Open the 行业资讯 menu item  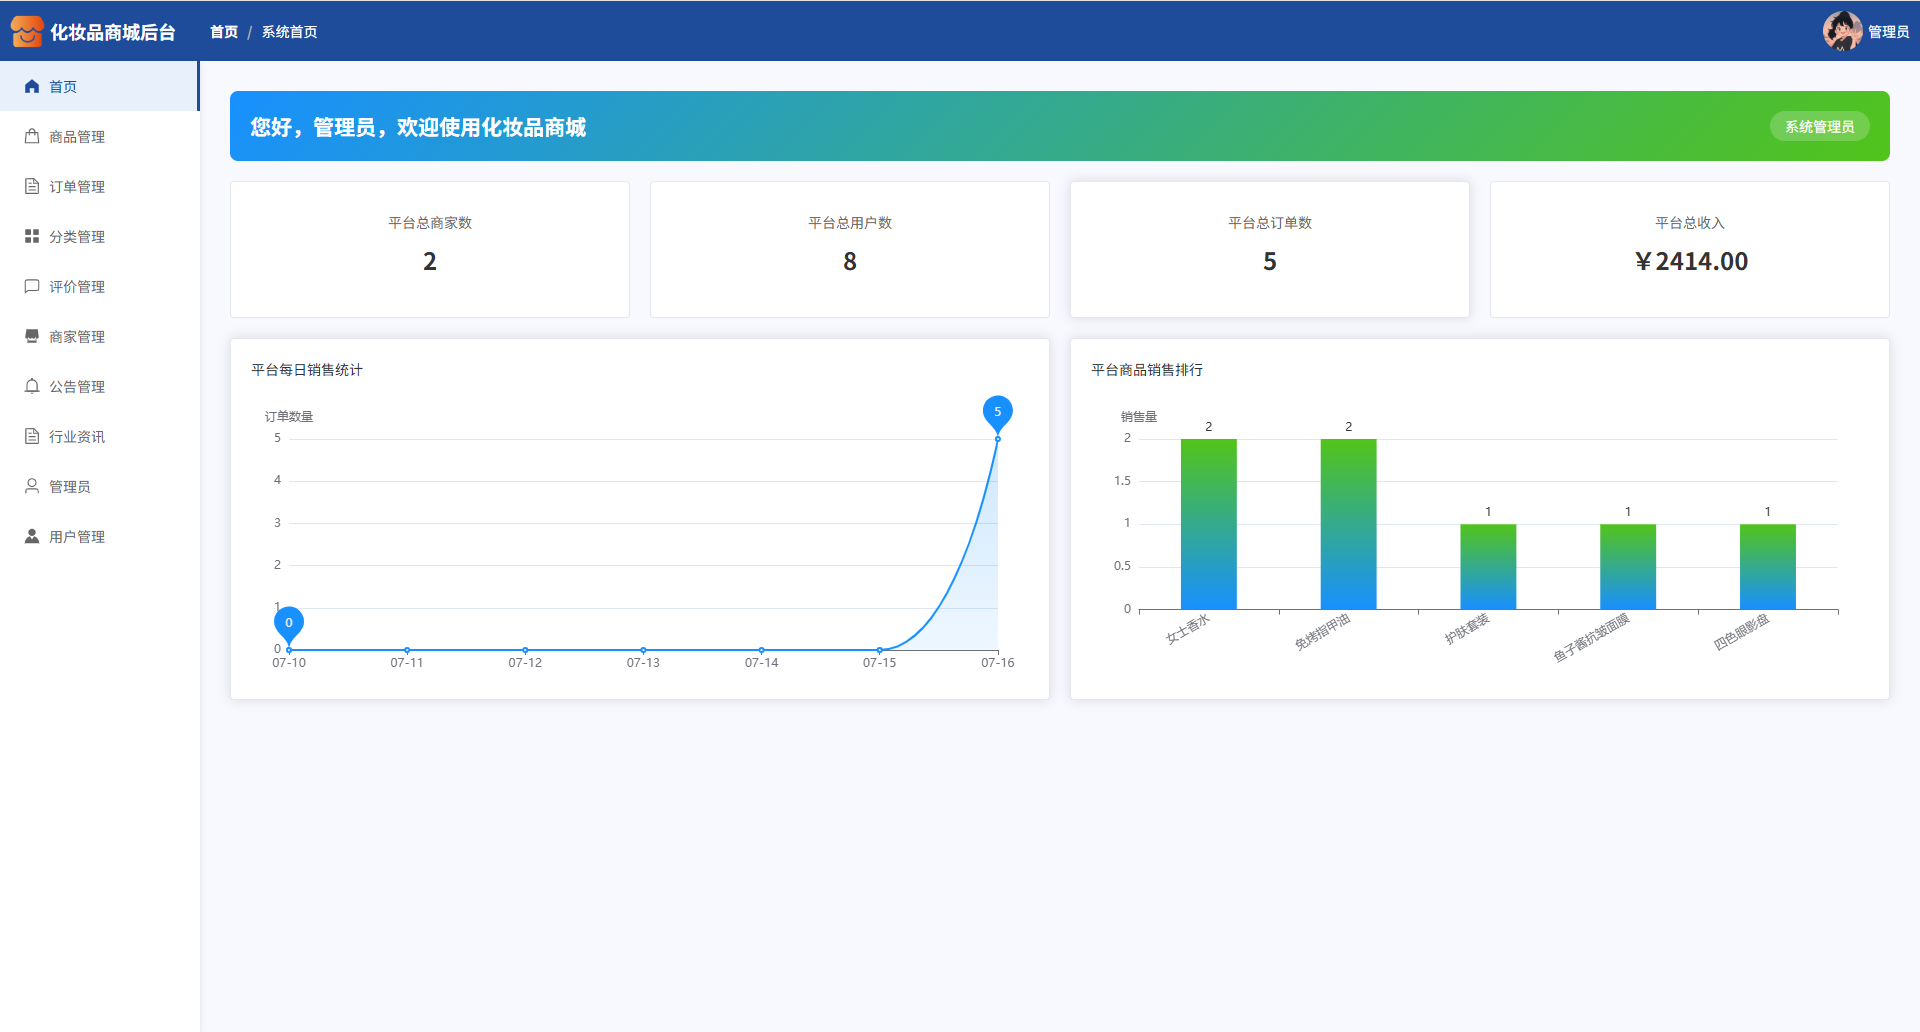pyautogui.click(x=77, y=437)
